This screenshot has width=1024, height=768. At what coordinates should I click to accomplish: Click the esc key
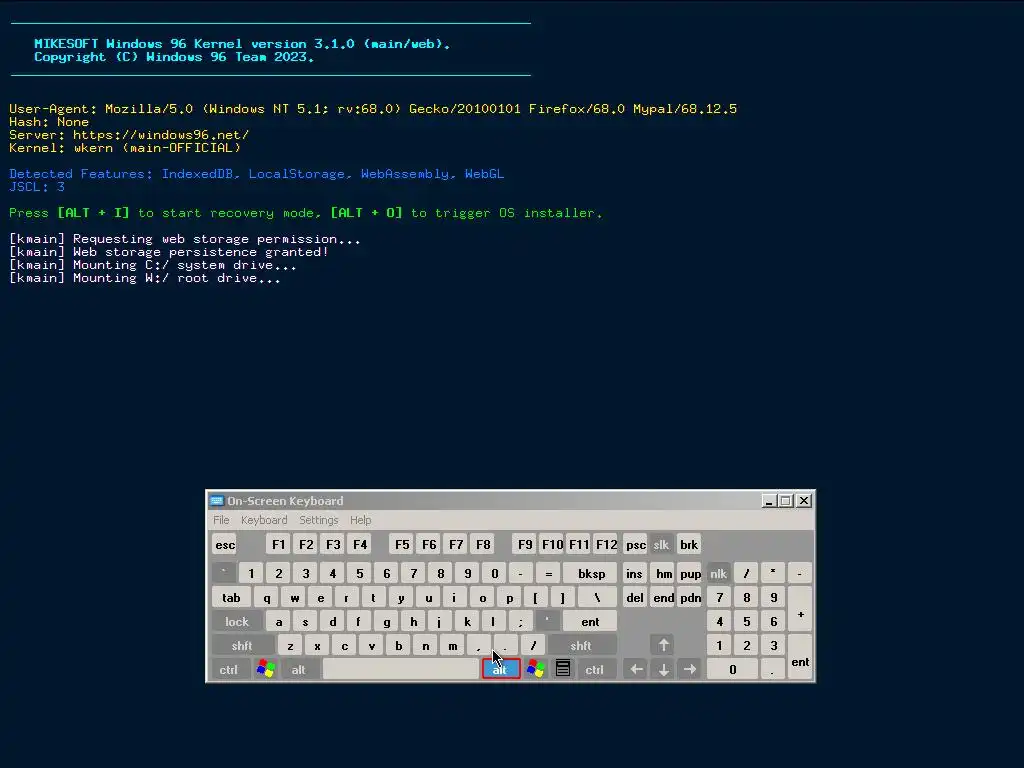[225, 545]
